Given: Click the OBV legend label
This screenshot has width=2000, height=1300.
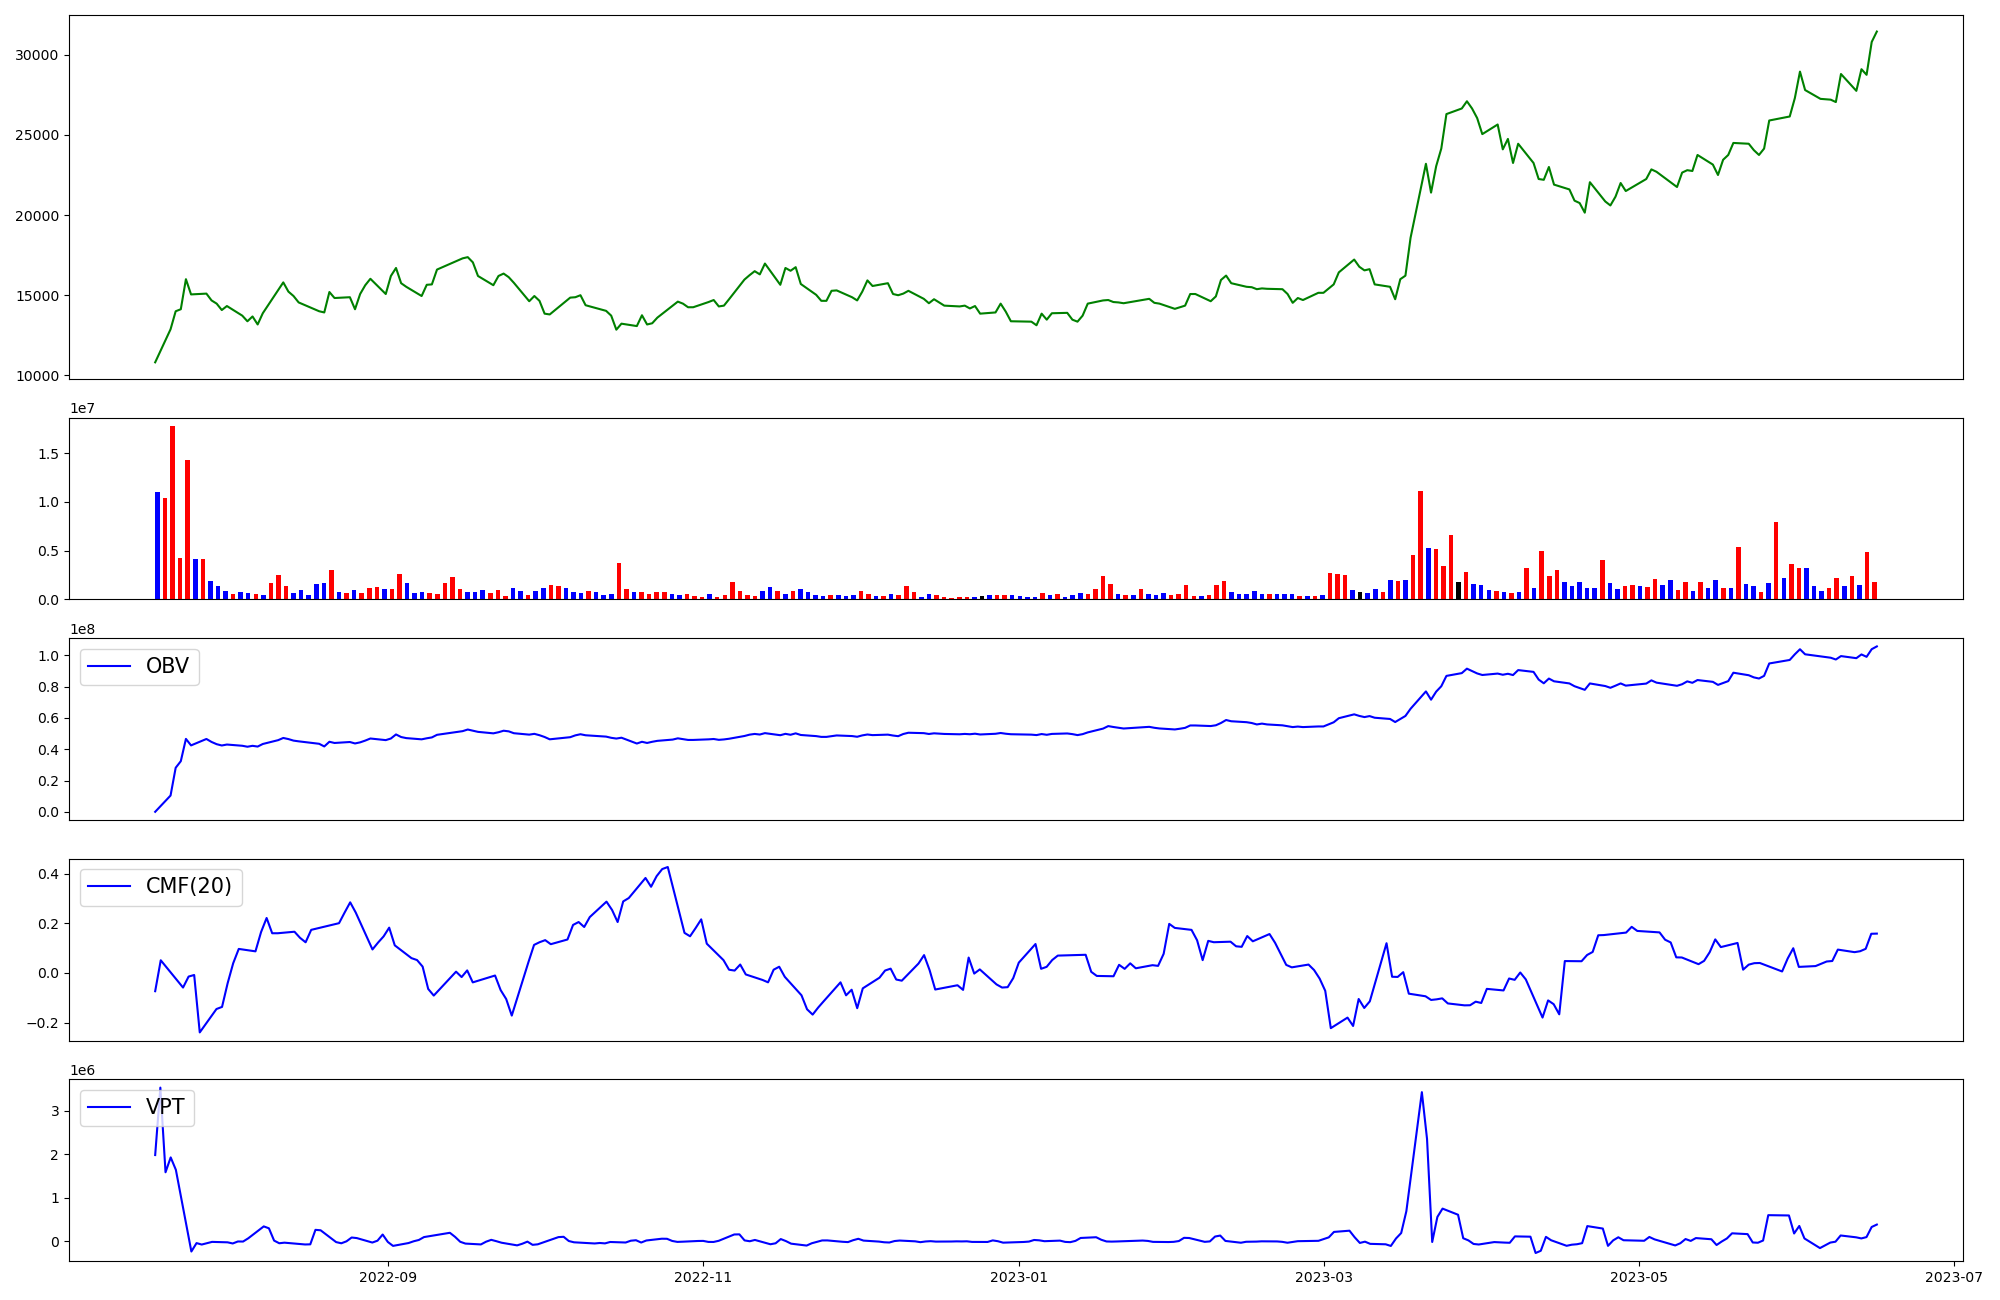Looking at the screenshot, I should 167,666.
